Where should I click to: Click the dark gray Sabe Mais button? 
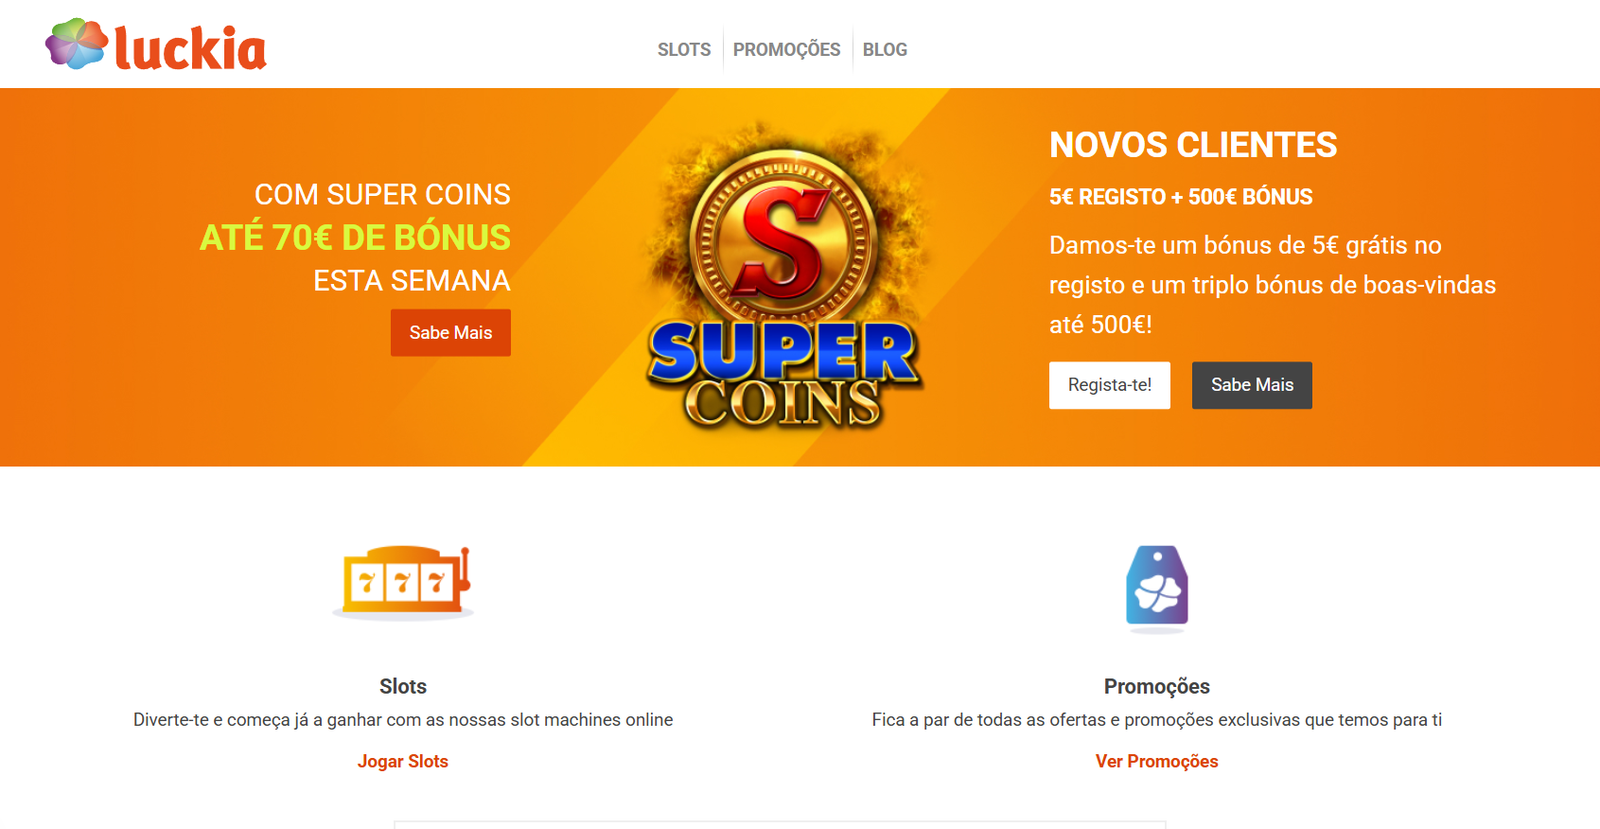[1252, 385]
